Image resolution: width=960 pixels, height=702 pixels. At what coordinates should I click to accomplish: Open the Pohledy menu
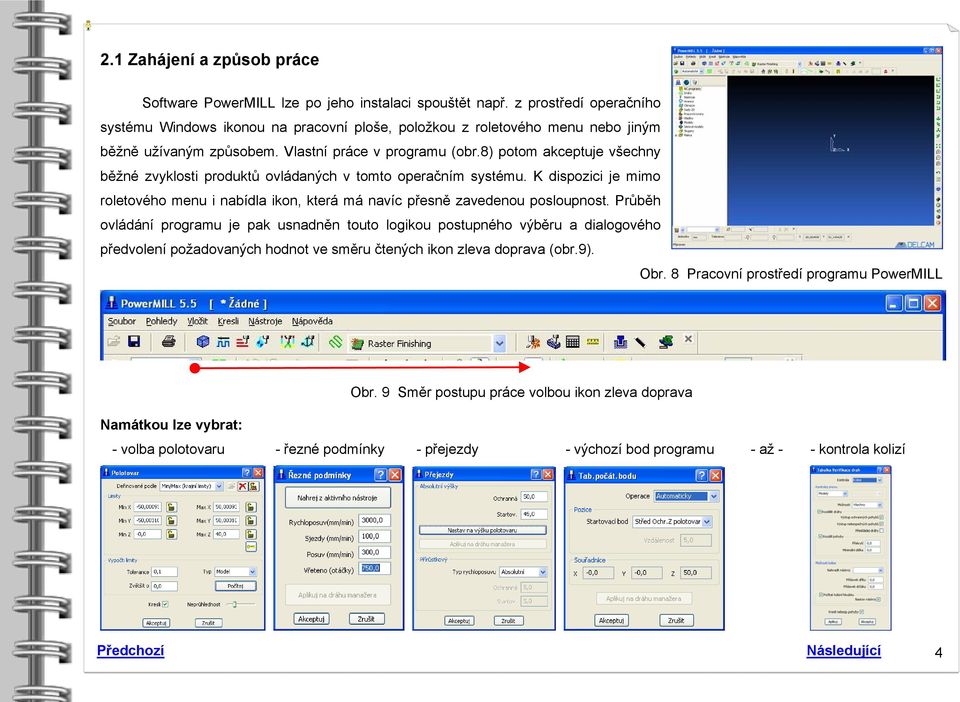click(161, 321)
